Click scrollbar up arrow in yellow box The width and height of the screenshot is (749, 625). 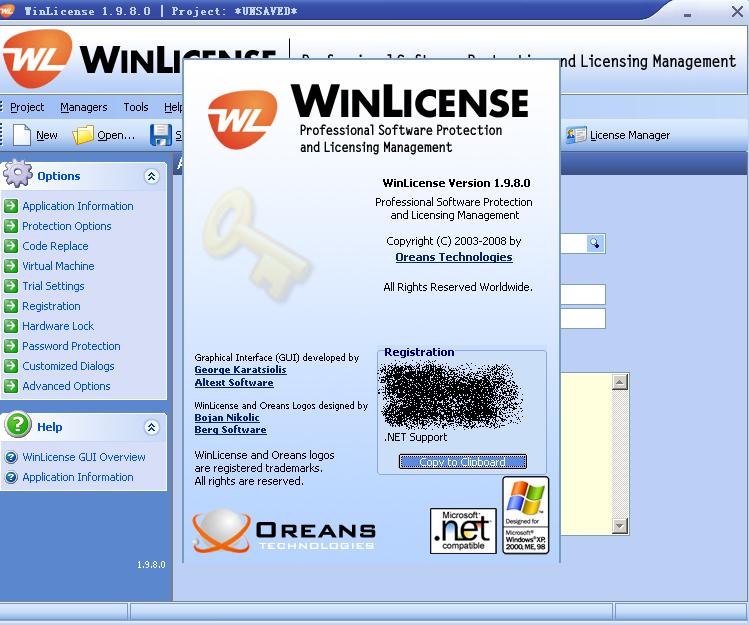point(620,382)
